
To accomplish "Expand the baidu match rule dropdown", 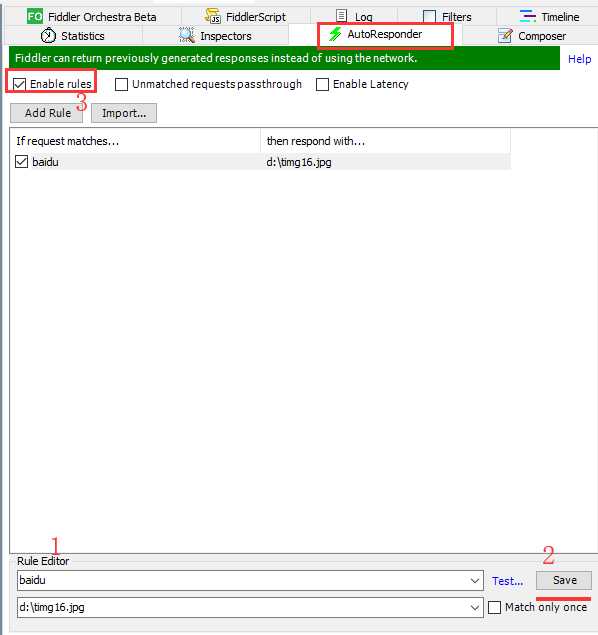I will coord(475,581).
